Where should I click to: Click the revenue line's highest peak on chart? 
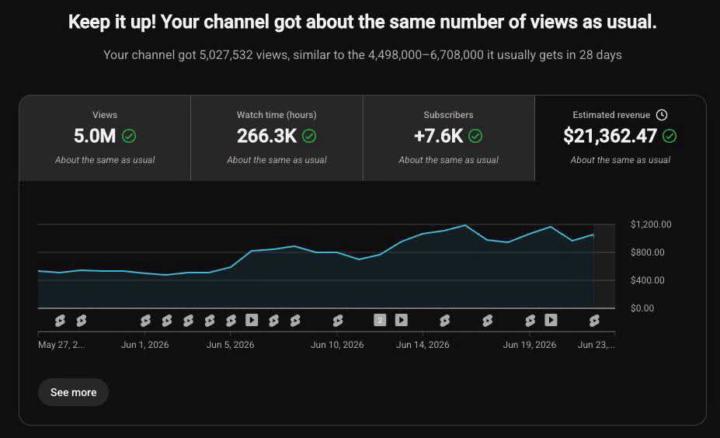click(x=465, y=225)
